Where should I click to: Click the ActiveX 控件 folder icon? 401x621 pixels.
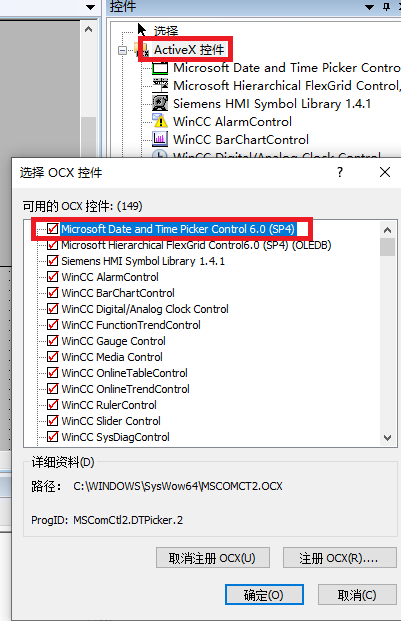pos(142,50)
